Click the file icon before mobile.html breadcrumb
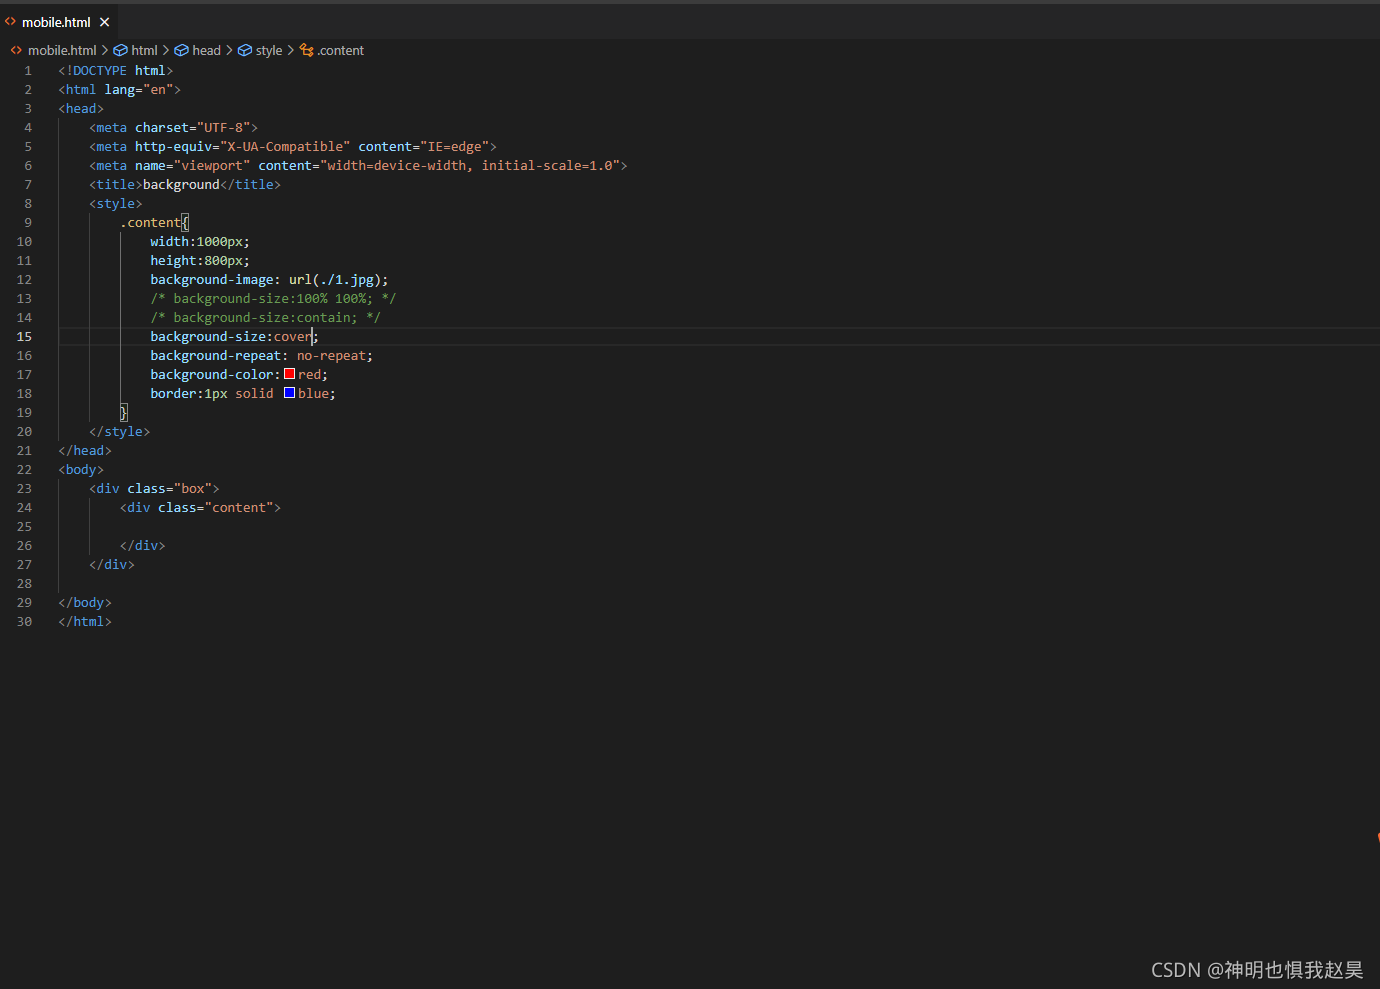Image resolution: width=1380 pixels, height=989 pixels. pyautogui.click(x=16, y=50)
